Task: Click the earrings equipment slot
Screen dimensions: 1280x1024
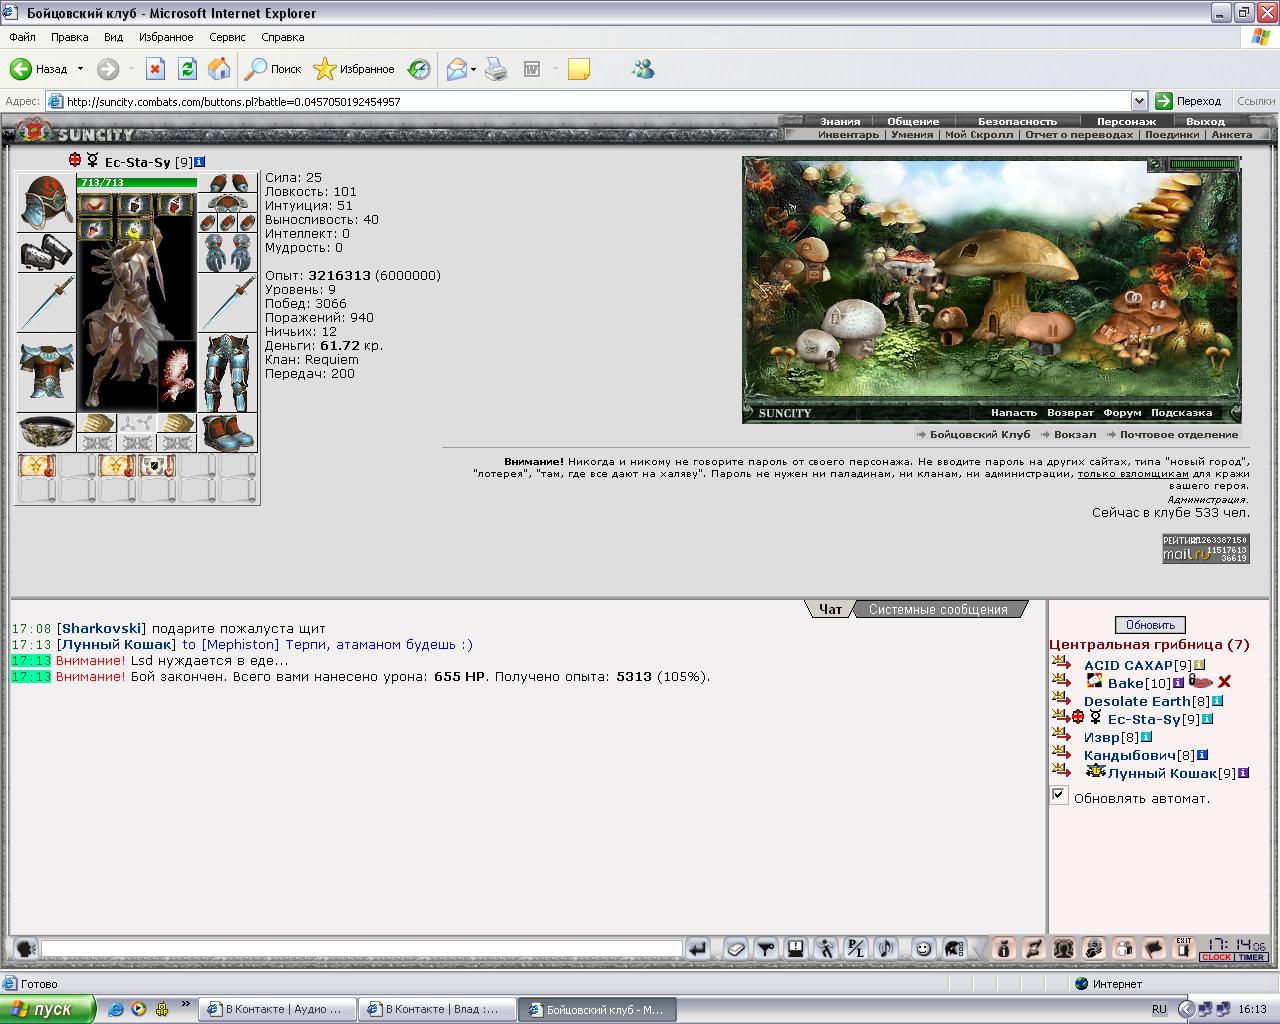Action: point(228,183)
